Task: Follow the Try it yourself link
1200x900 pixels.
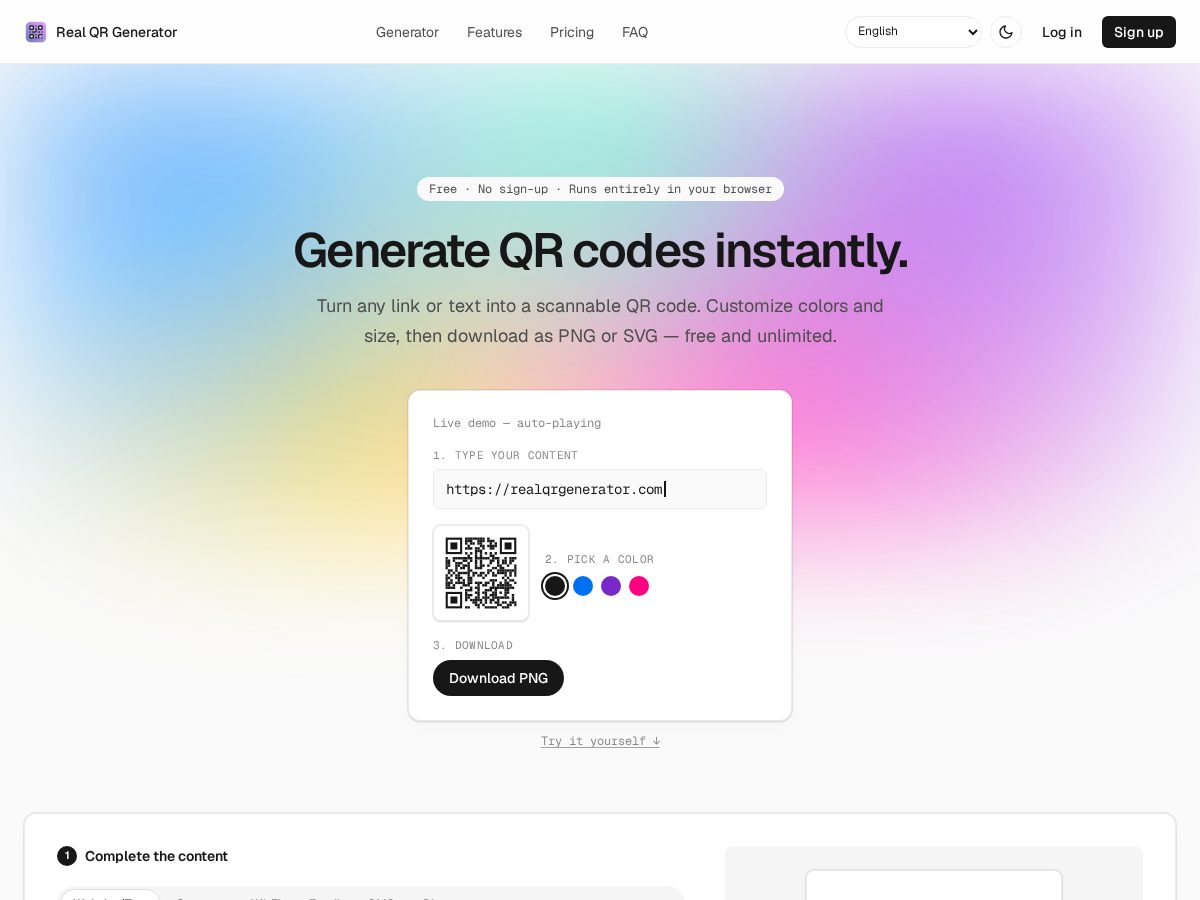Action: tap(600, 741)
